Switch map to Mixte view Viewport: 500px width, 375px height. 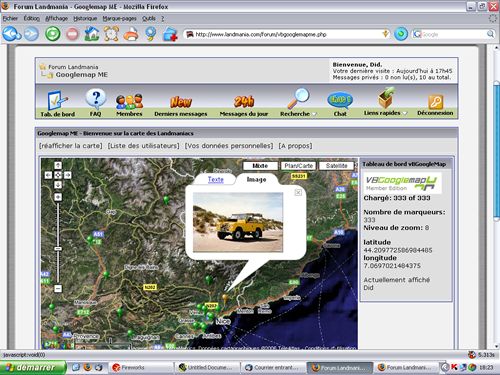click(x=260, y=166)
